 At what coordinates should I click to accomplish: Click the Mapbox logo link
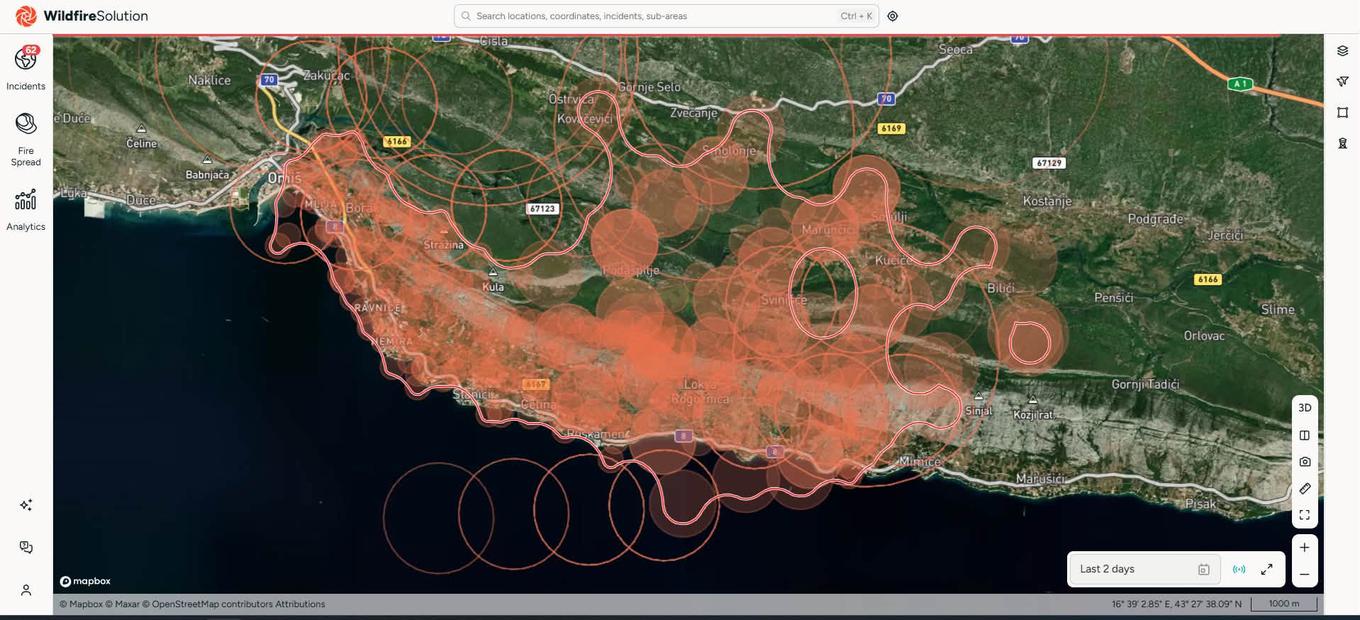pyautogui.click(x=85, y=581)
